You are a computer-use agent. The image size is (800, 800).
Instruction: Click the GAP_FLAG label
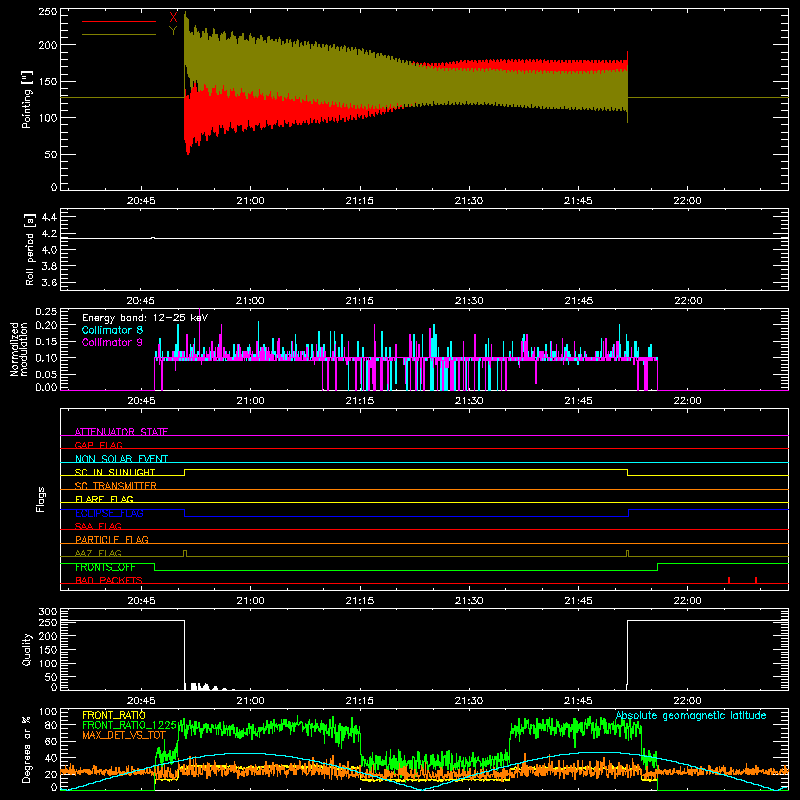(x=98, y=445)
